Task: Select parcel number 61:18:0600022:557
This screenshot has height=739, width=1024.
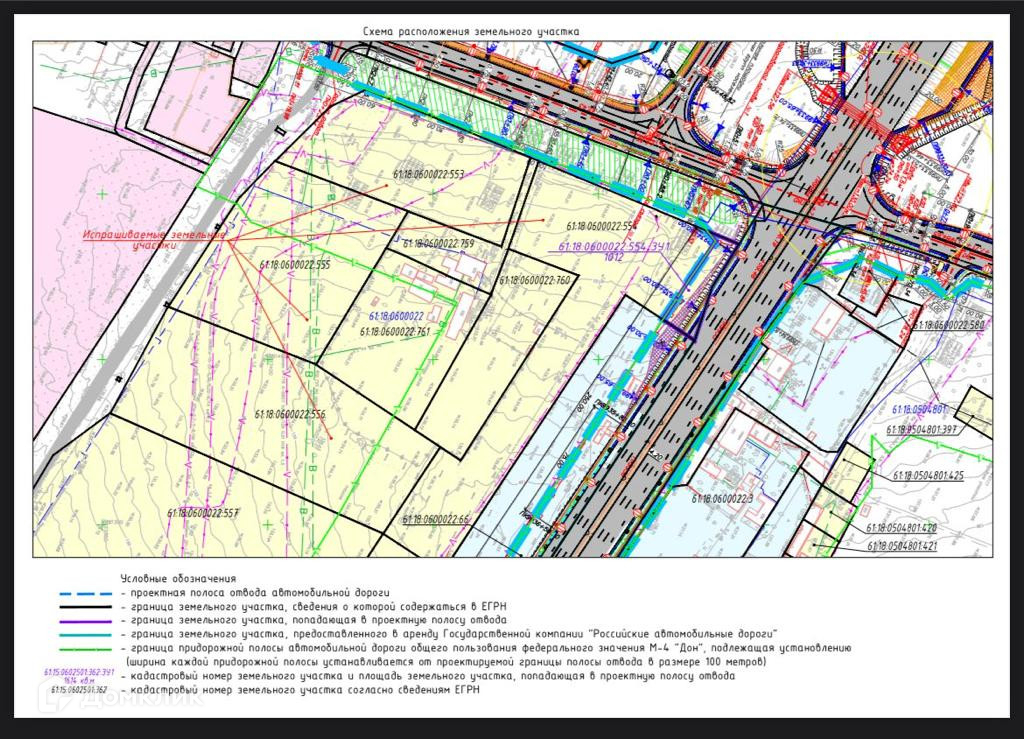Action: [x=203, y=513]
